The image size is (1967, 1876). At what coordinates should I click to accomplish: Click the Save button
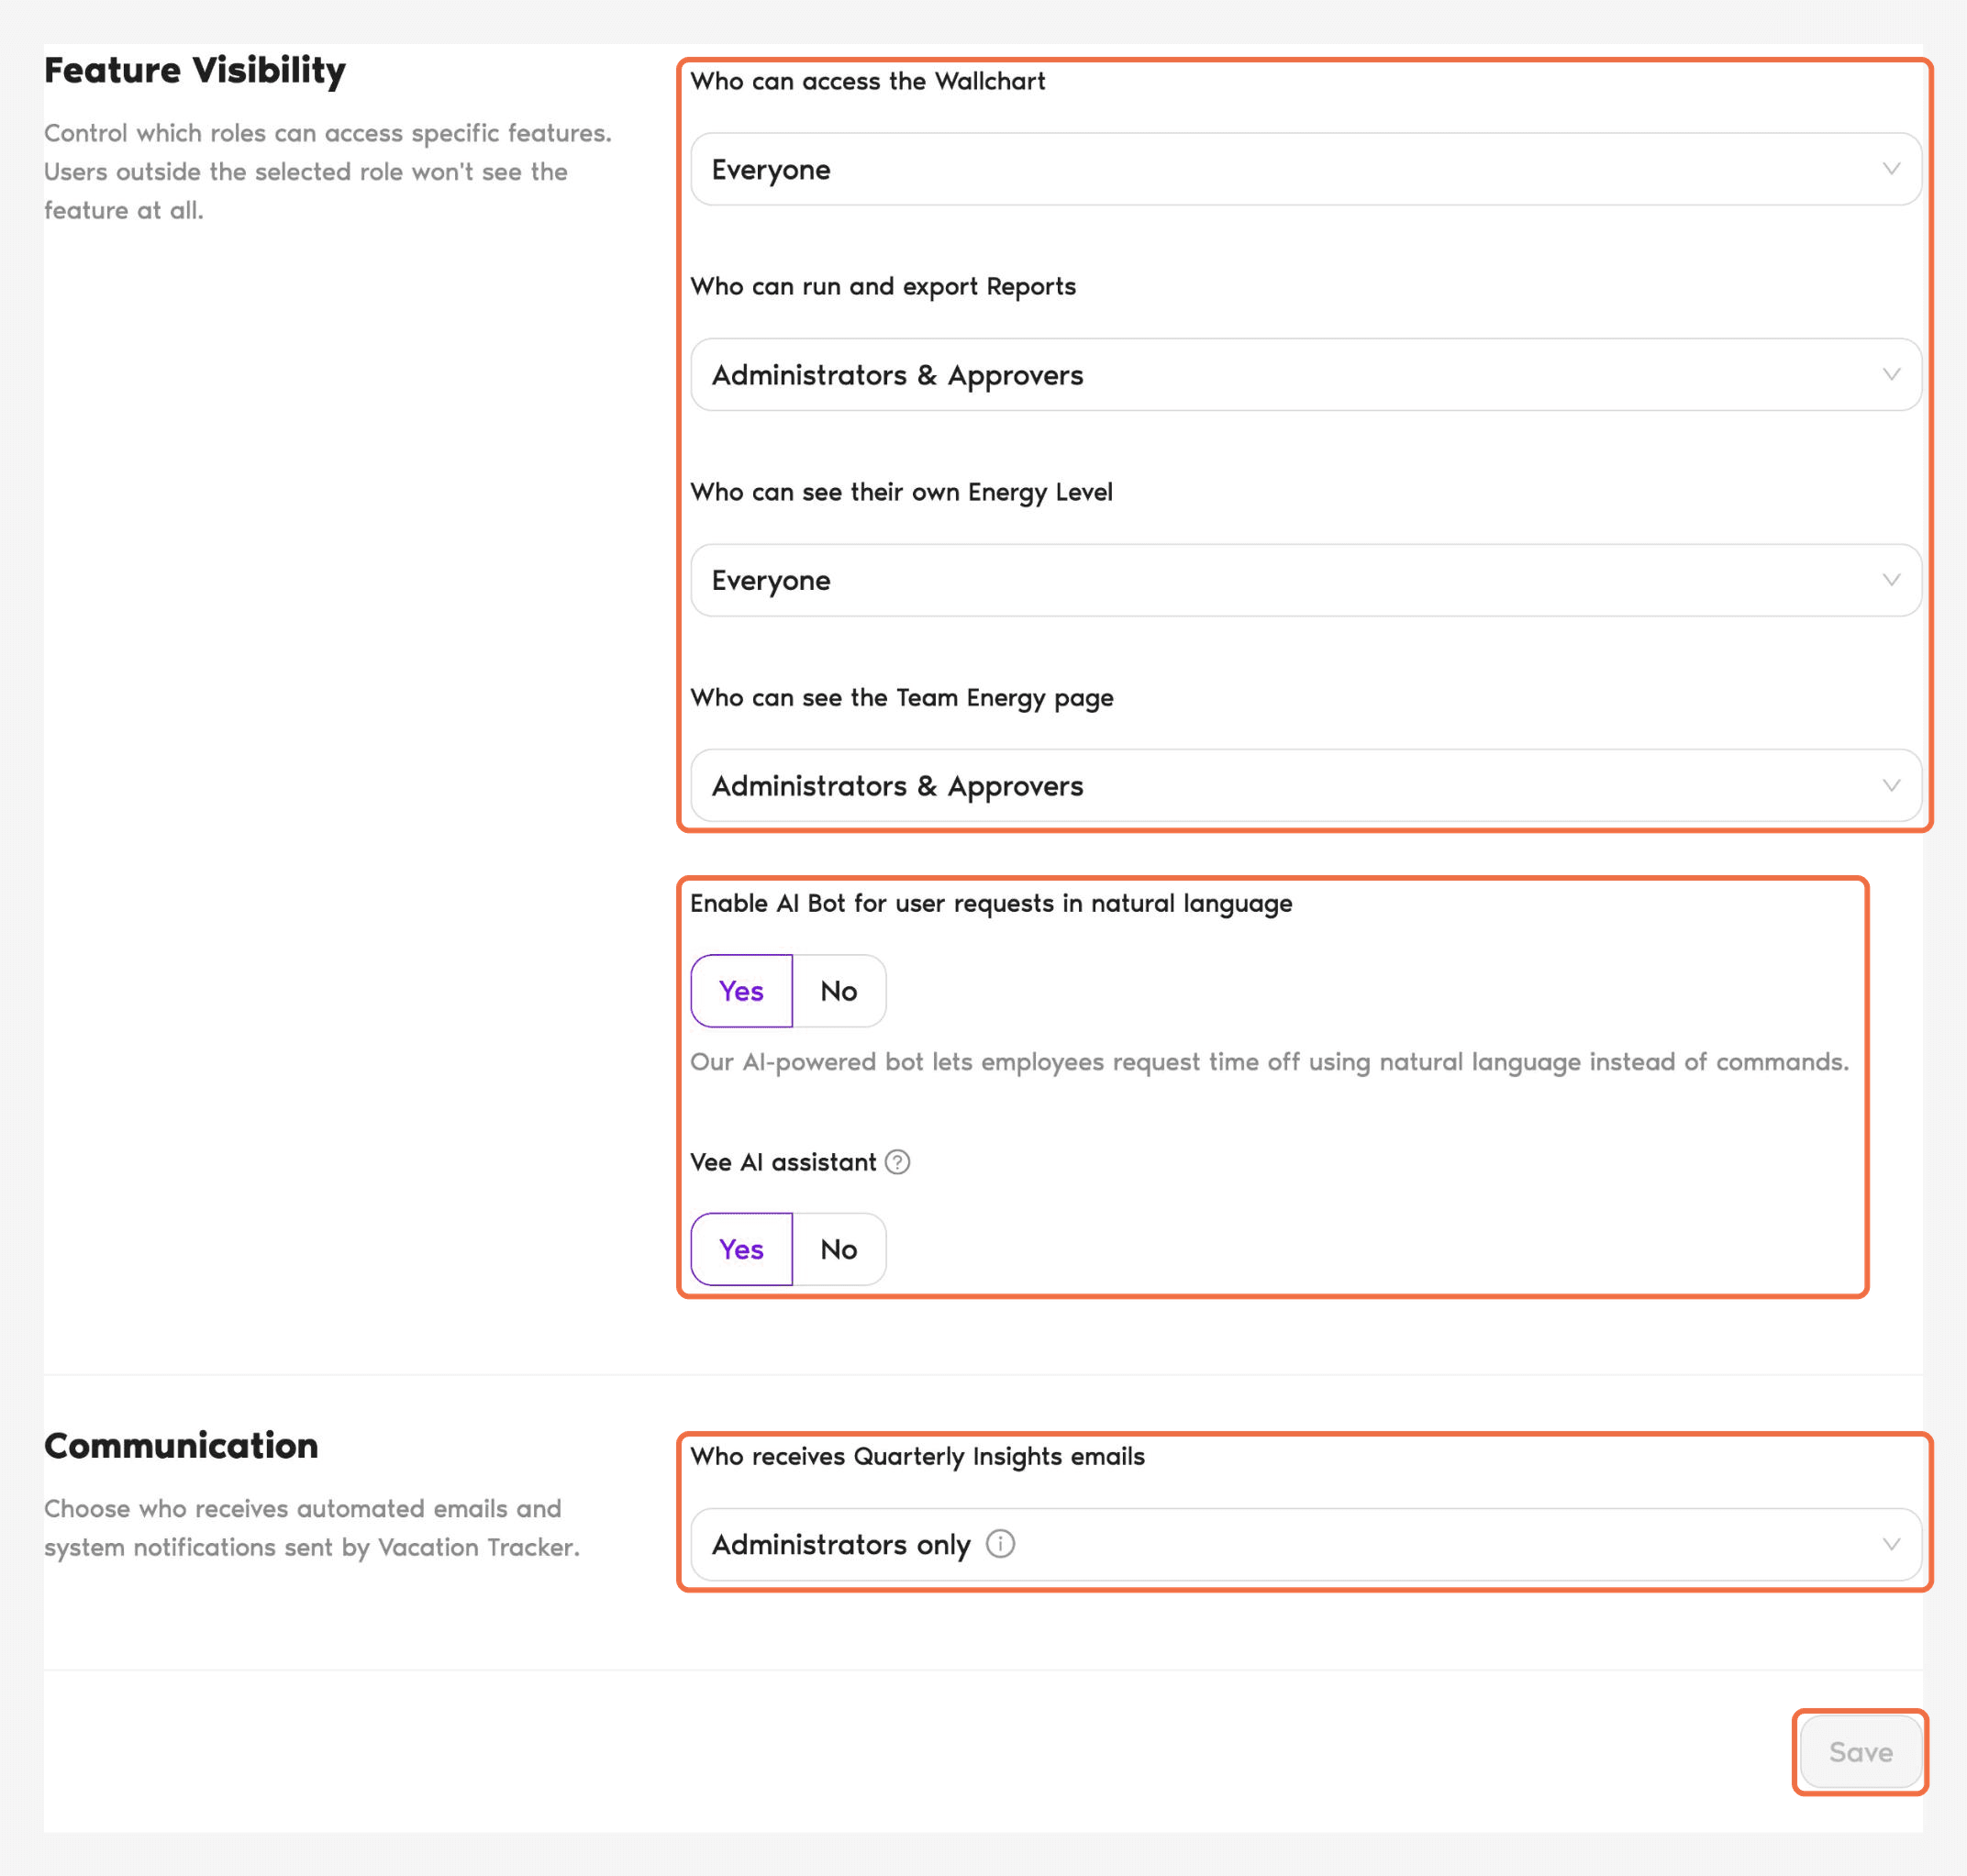[x=1860, y=1752]
